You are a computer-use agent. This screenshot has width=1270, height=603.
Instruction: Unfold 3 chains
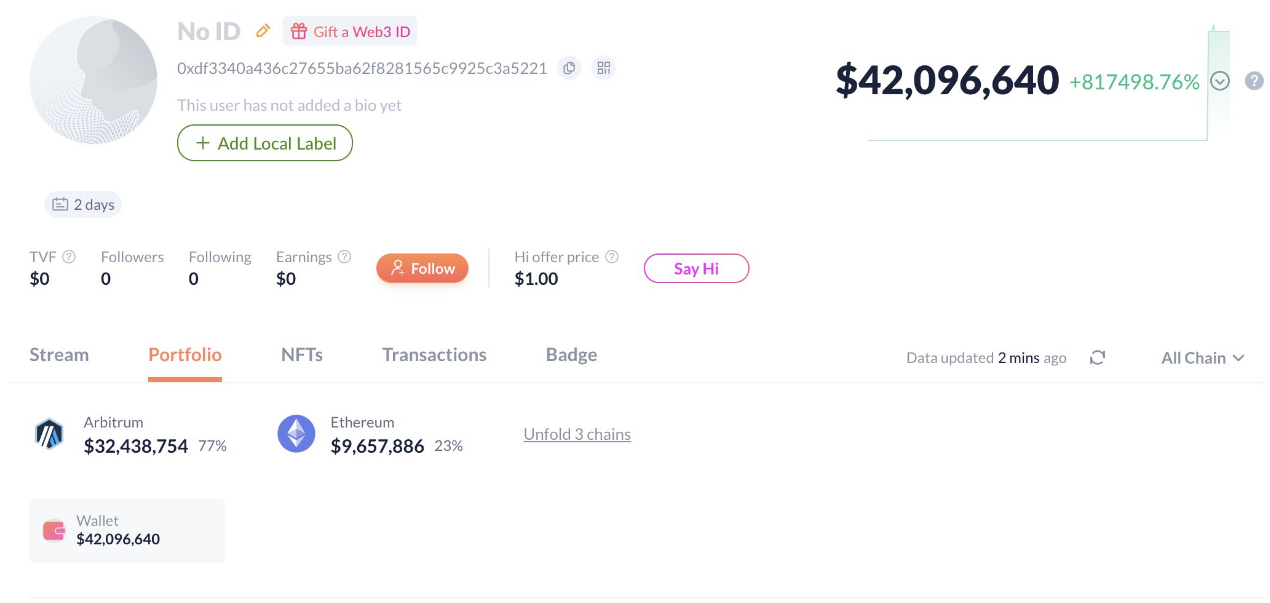click(577, 434)
